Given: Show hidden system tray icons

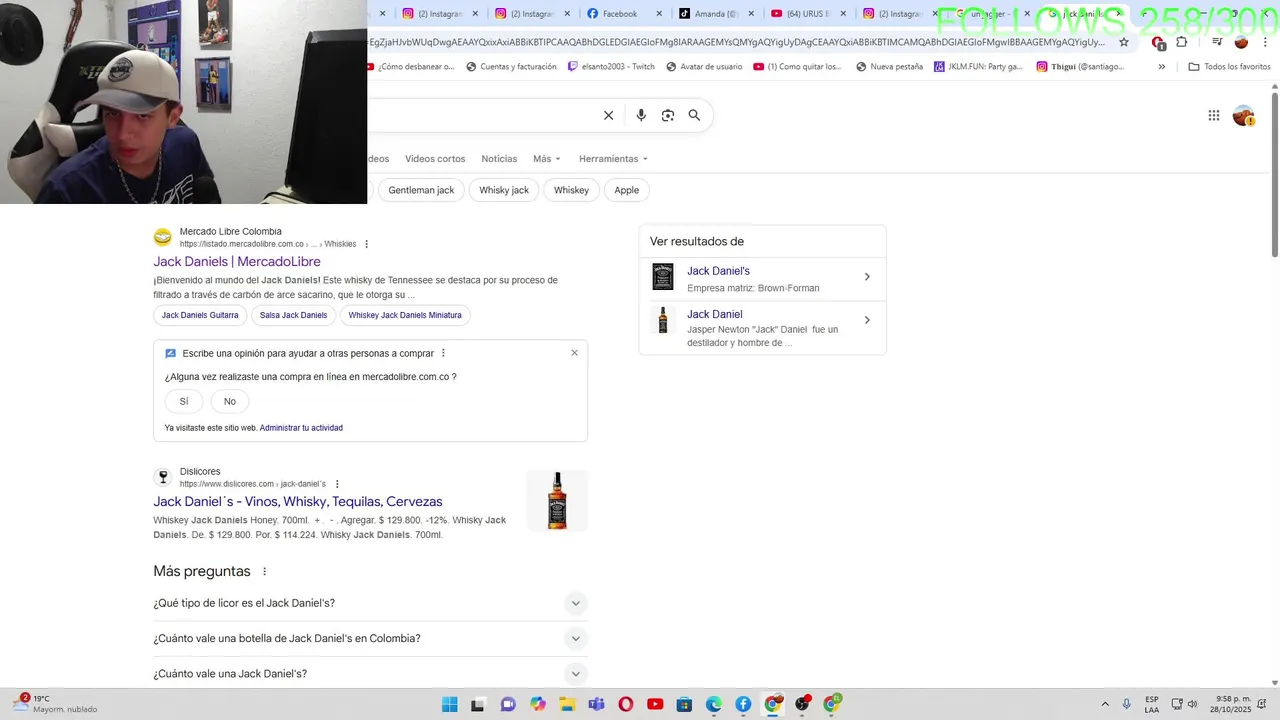Looking at the screenshot, I should (1105, 704).
